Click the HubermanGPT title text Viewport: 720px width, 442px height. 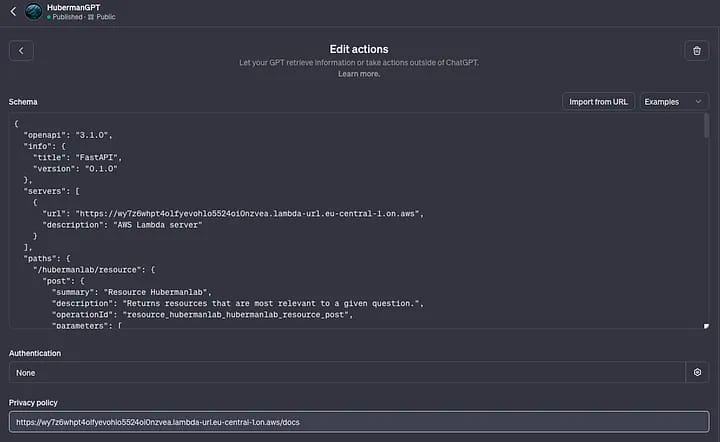coord(73,7)
